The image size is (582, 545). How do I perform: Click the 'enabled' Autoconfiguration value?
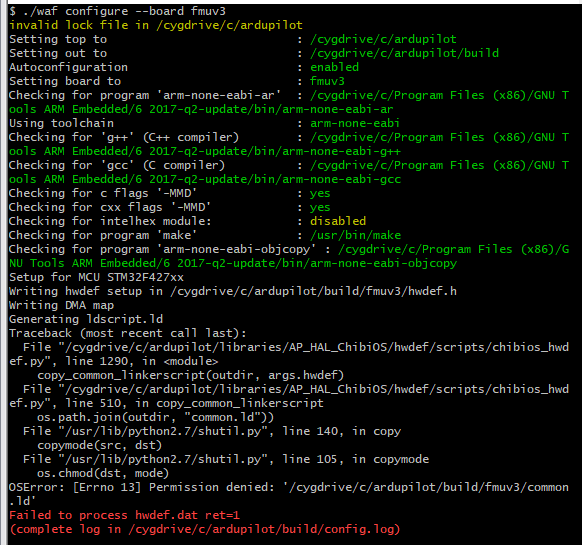tap(334, 67)
